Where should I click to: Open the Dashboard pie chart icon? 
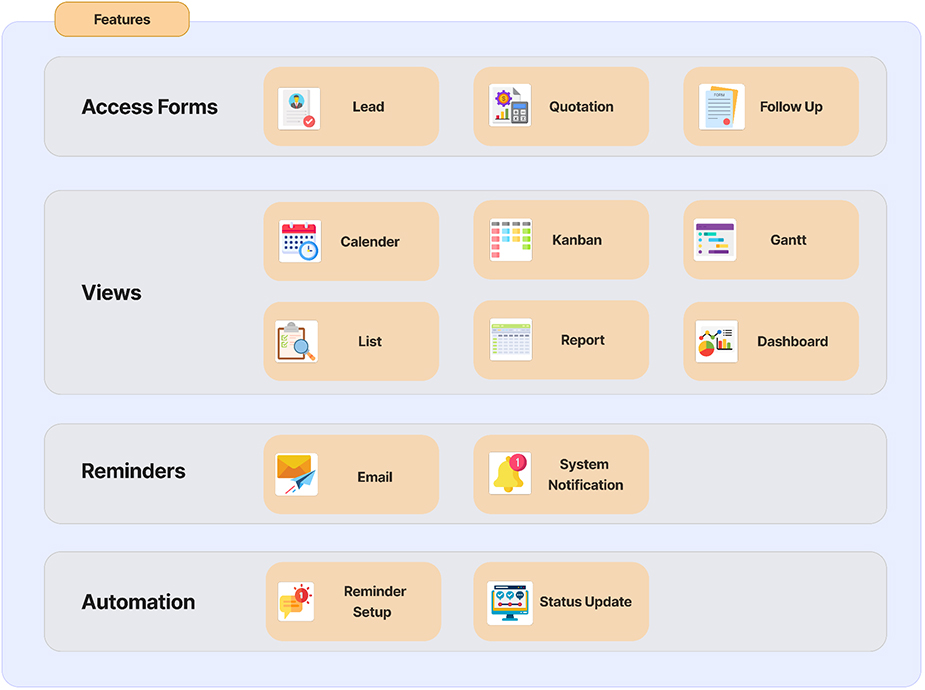pos(716,341)
